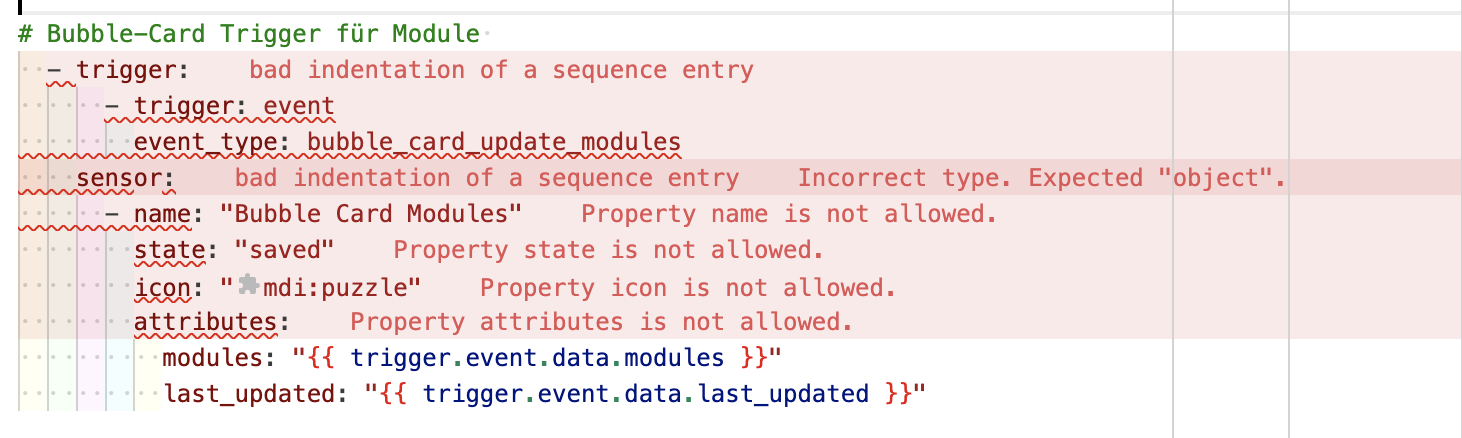Click the "Bubble Card Modules" string value
The image size is (1462, 438).
371,214
